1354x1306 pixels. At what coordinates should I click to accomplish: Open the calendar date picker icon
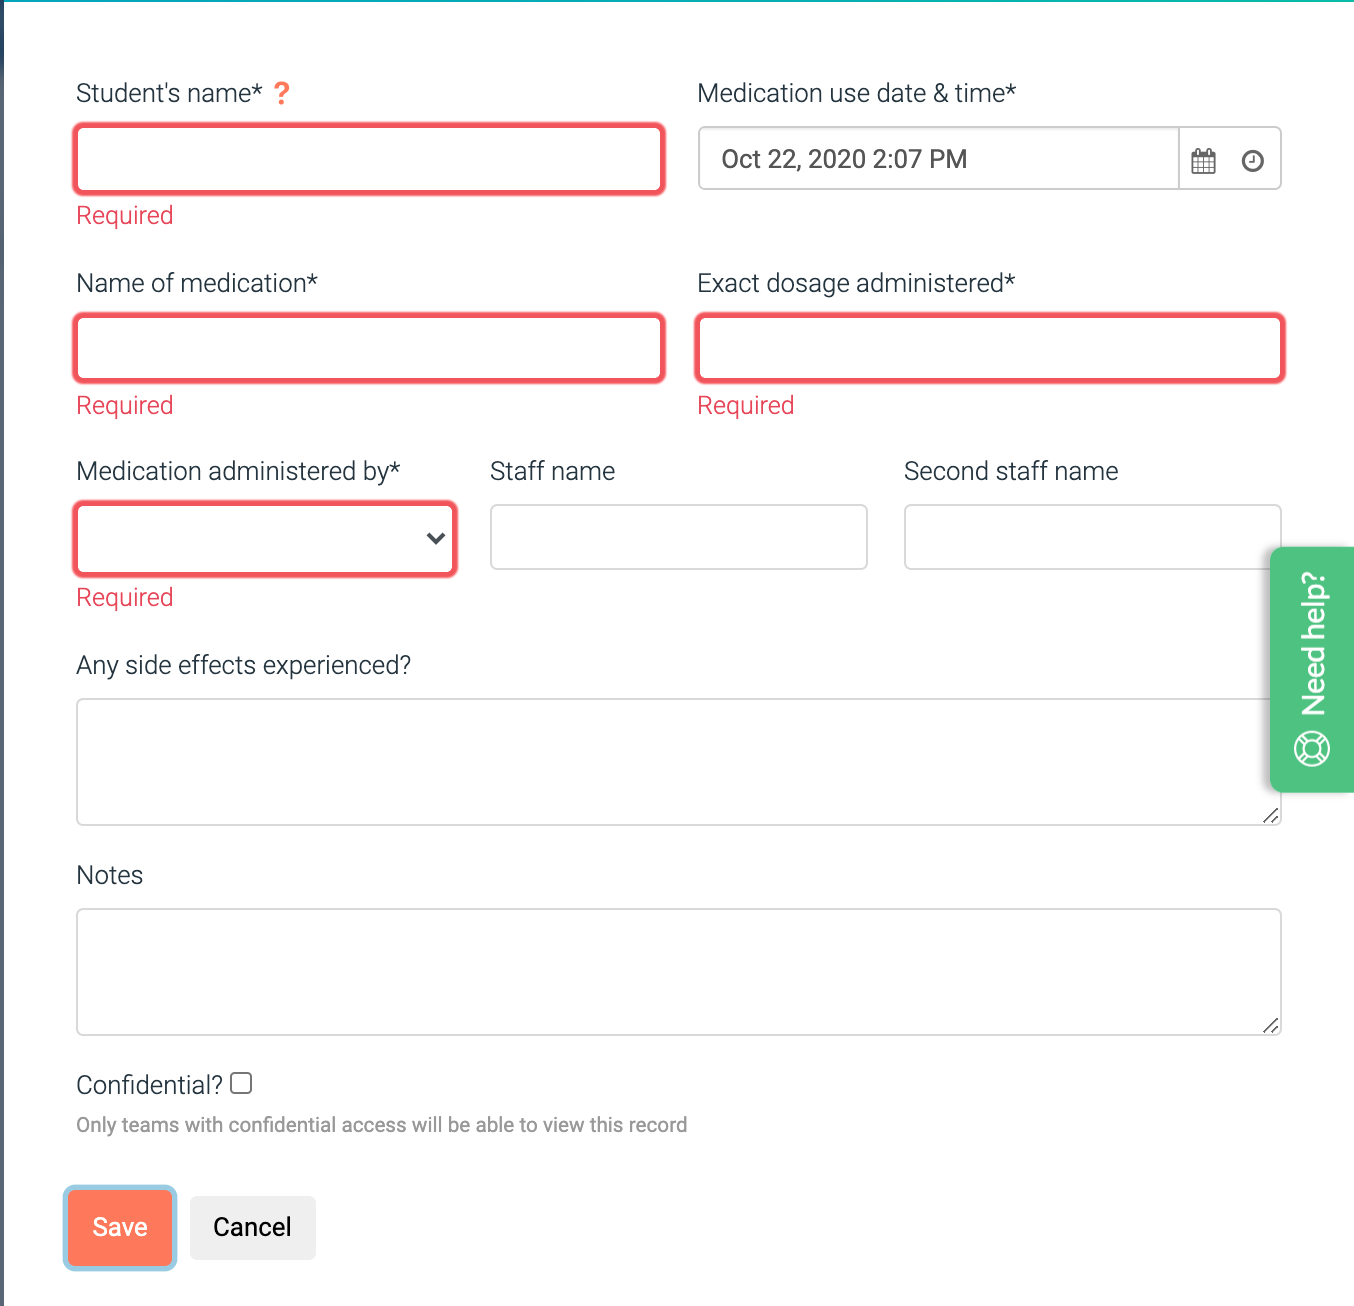point(1204,159)
